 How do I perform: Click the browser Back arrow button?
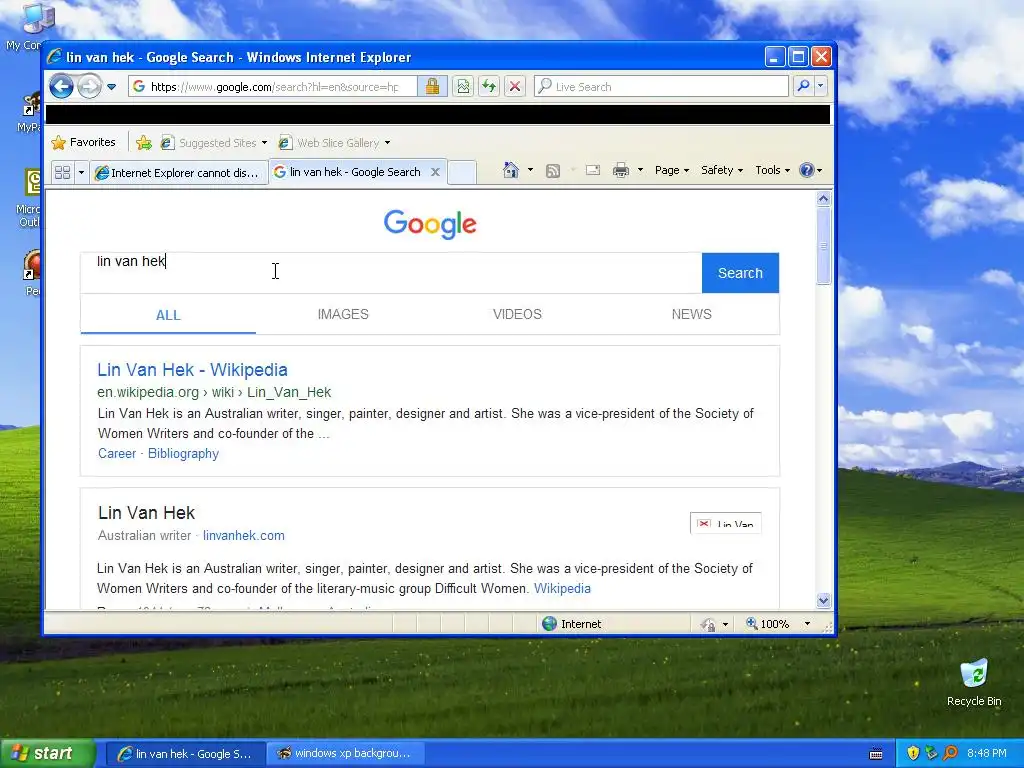[61, 86]
